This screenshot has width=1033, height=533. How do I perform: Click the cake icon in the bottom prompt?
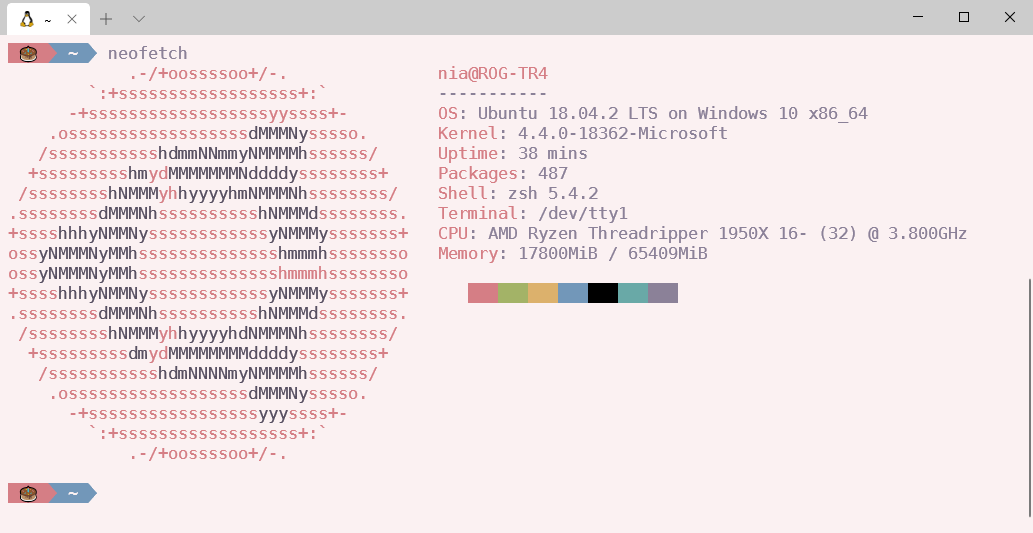tap(28, 493)
